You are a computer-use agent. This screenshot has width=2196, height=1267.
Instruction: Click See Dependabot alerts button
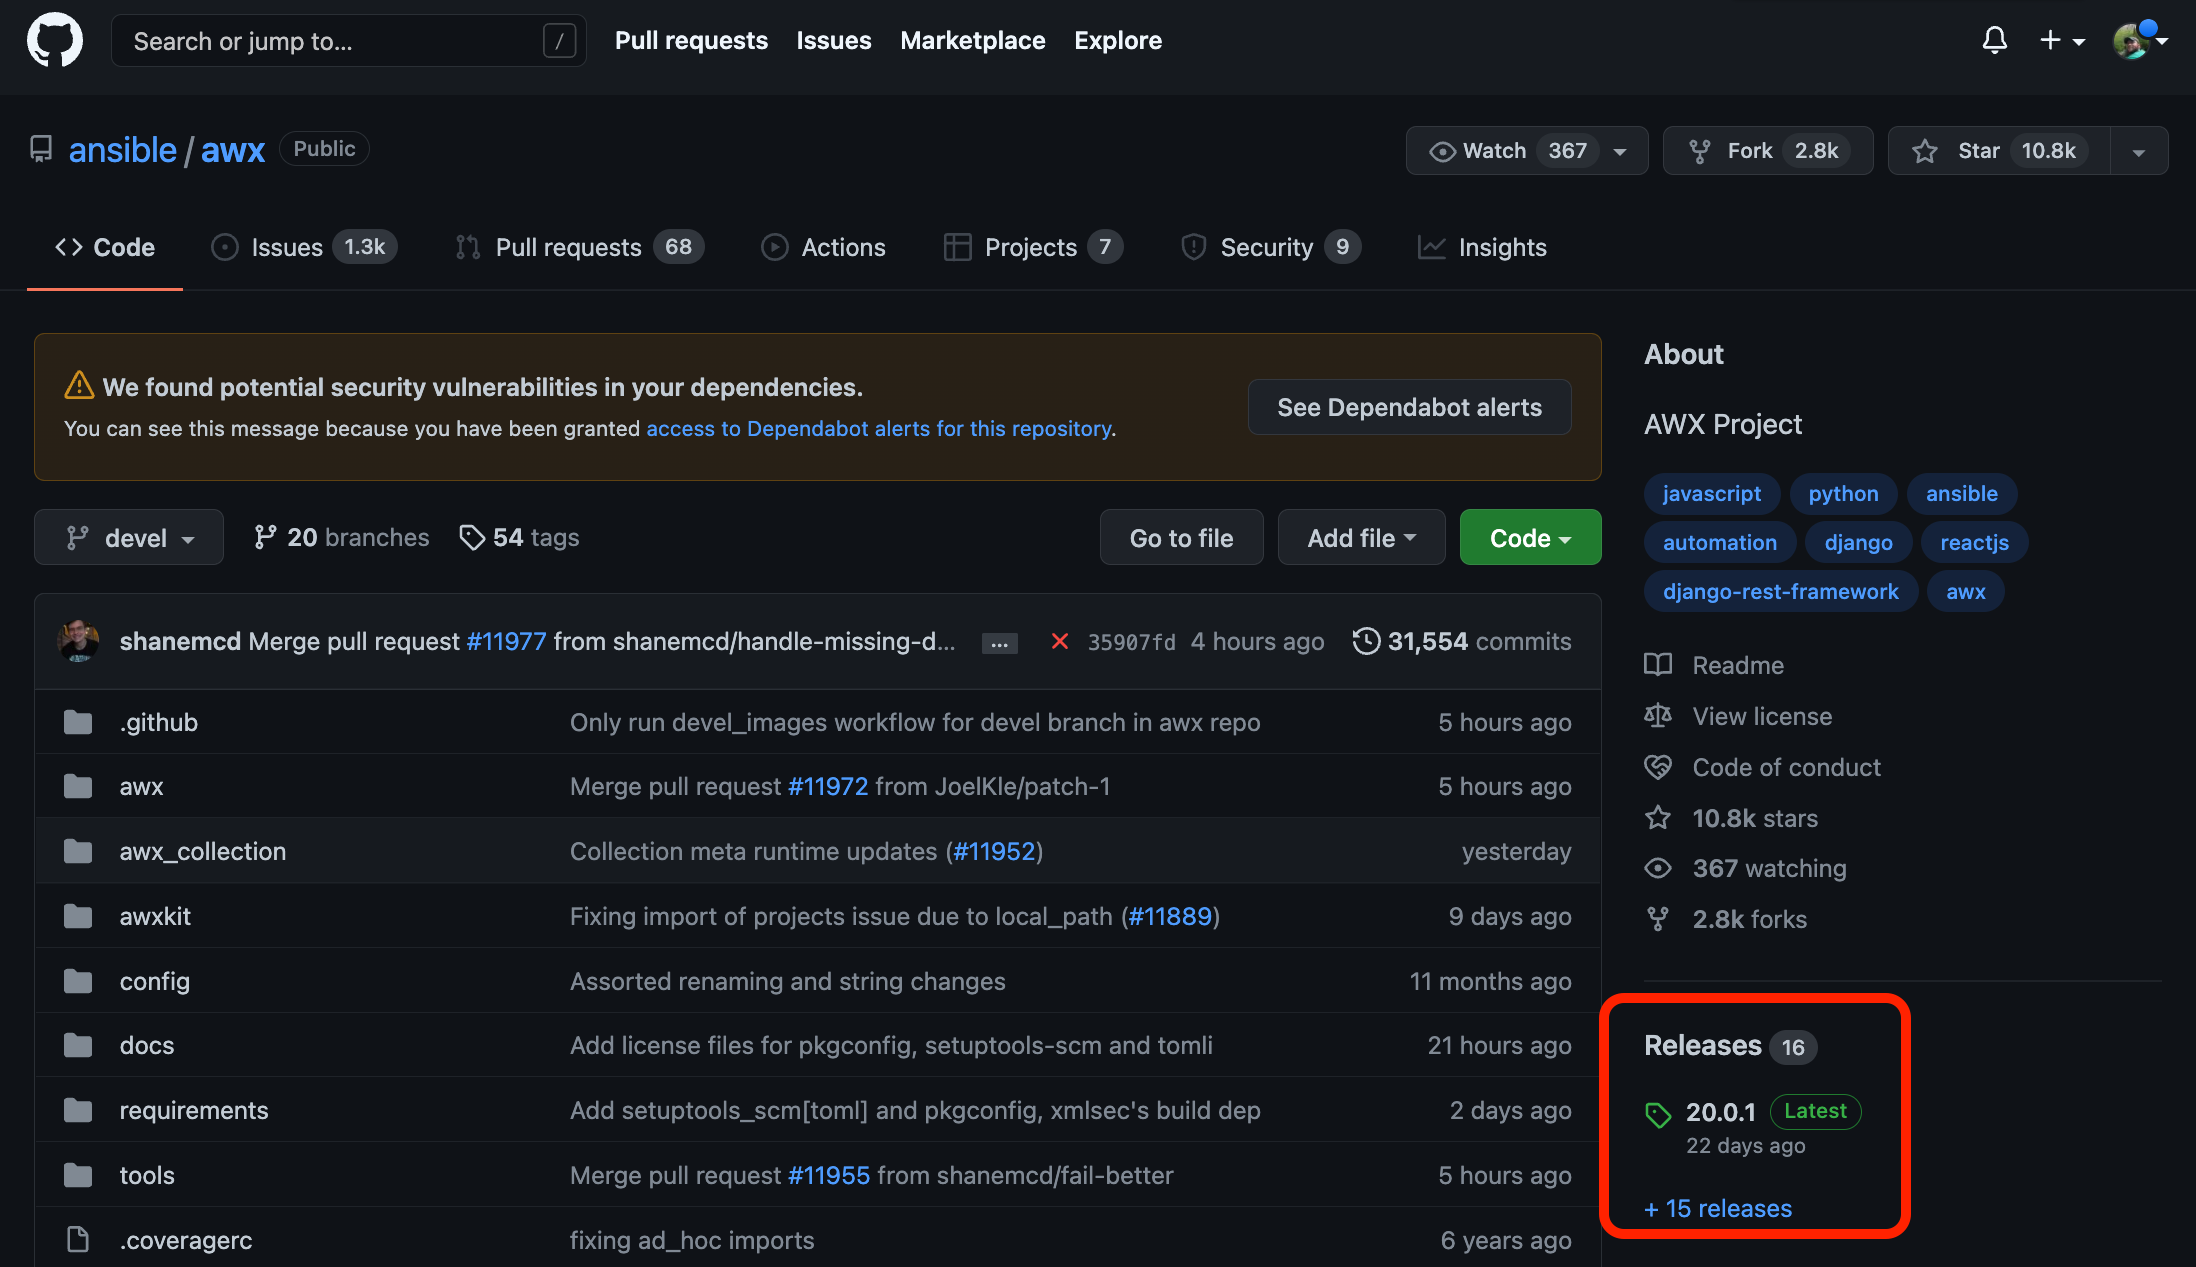pyautogui.click(x=1408, y=407)
